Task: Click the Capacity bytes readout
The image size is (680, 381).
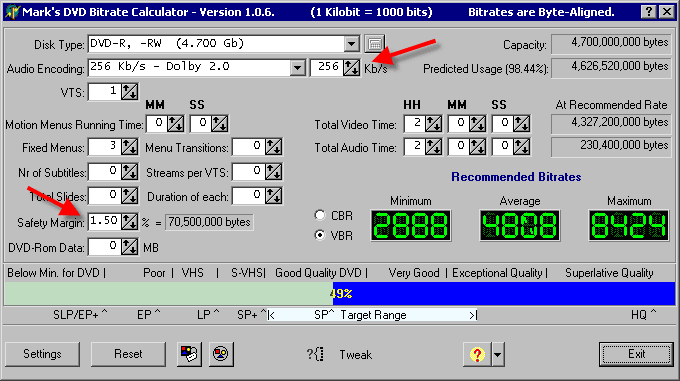Action: pos(611,43)
